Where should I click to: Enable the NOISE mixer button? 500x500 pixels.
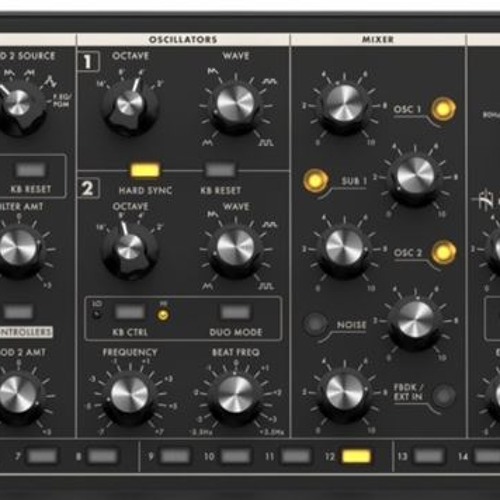[315, 323]
